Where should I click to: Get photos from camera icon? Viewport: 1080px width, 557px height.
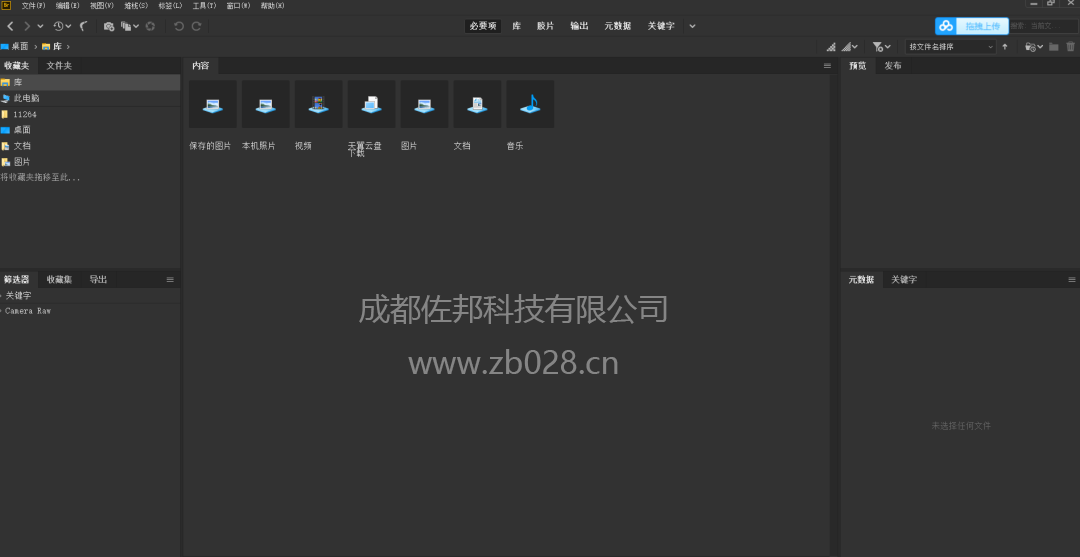click(x=109, y=26)
